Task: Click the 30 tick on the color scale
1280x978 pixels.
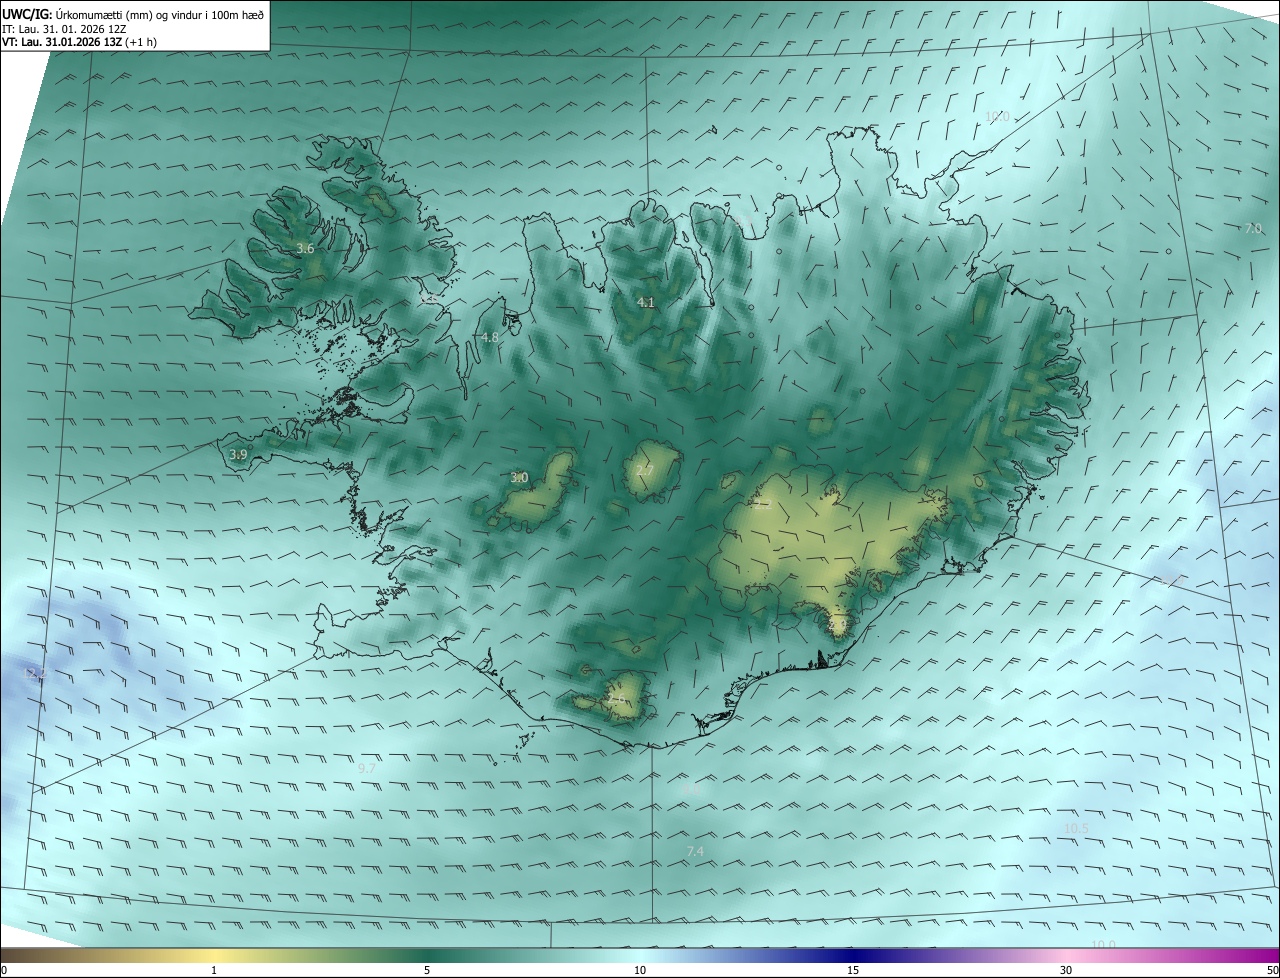Action: pyautogui.click(x=1066, y=970)
